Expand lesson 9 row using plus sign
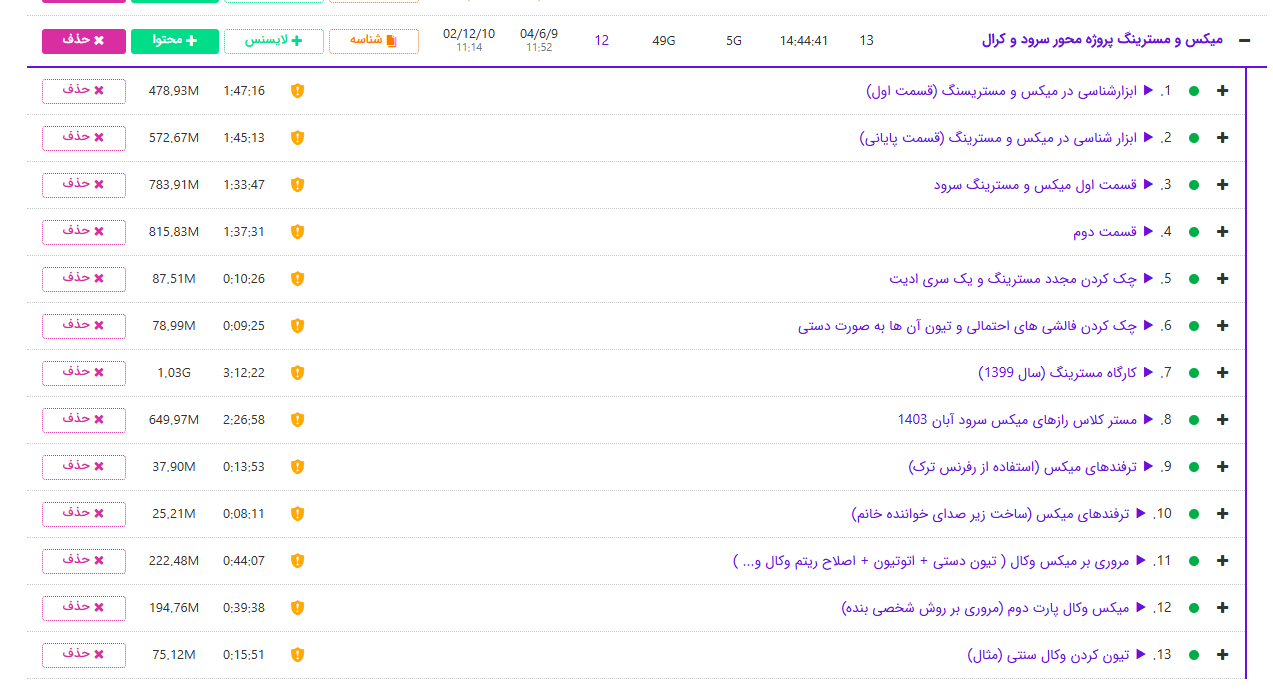Viewport: 1273px width, 700px height. 1222,467
